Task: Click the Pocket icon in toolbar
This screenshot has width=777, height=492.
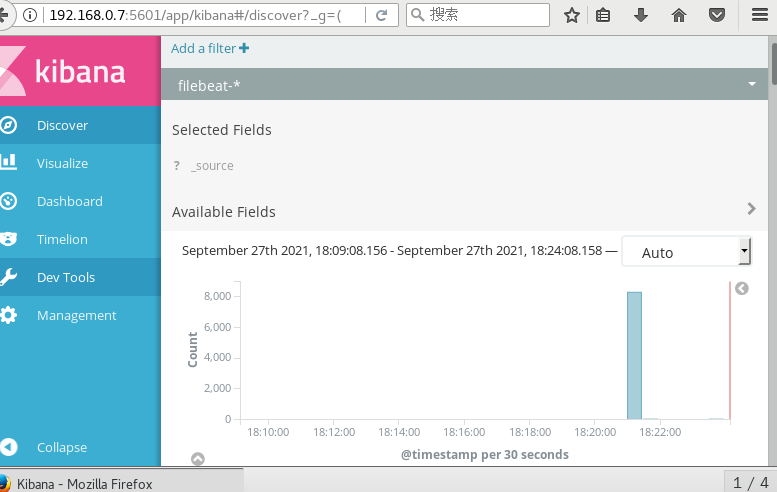Action: (717, 15)
